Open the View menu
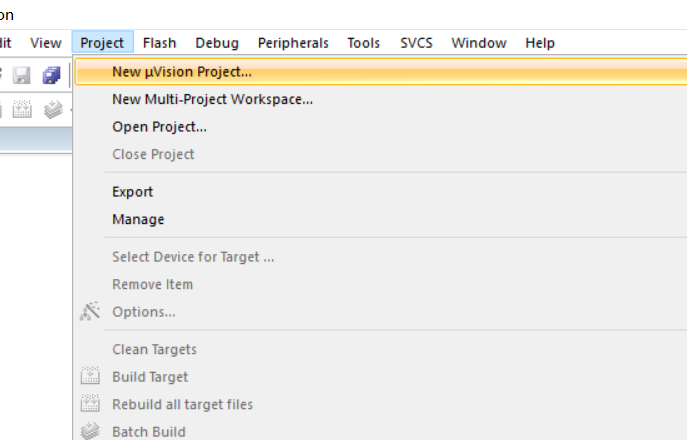Image resolution: width=687 pixels, height=440 pixels. pos(46,43)
